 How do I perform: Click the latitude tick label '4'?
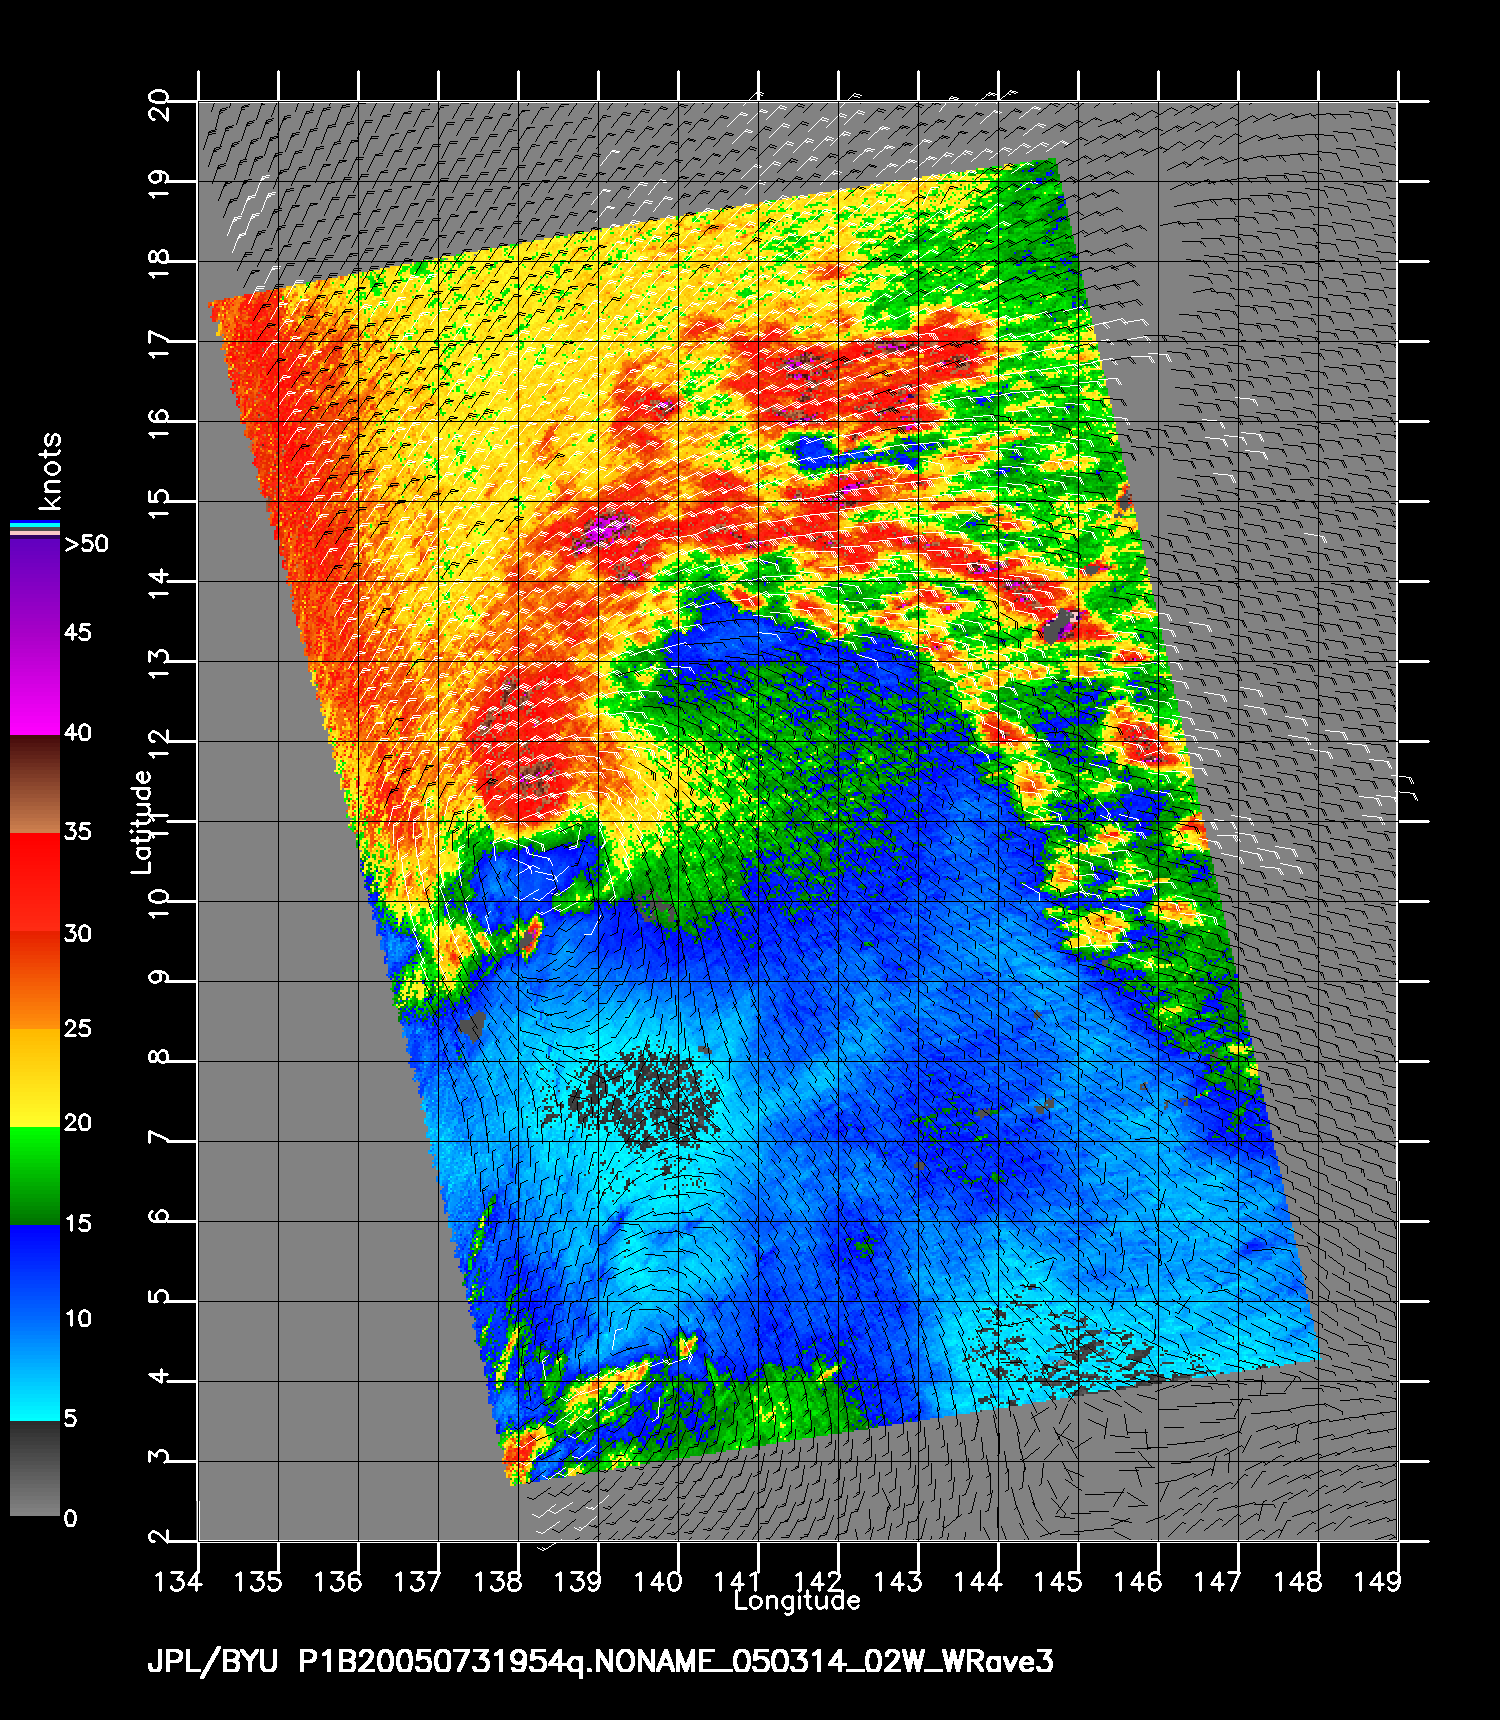point(159,1376)
